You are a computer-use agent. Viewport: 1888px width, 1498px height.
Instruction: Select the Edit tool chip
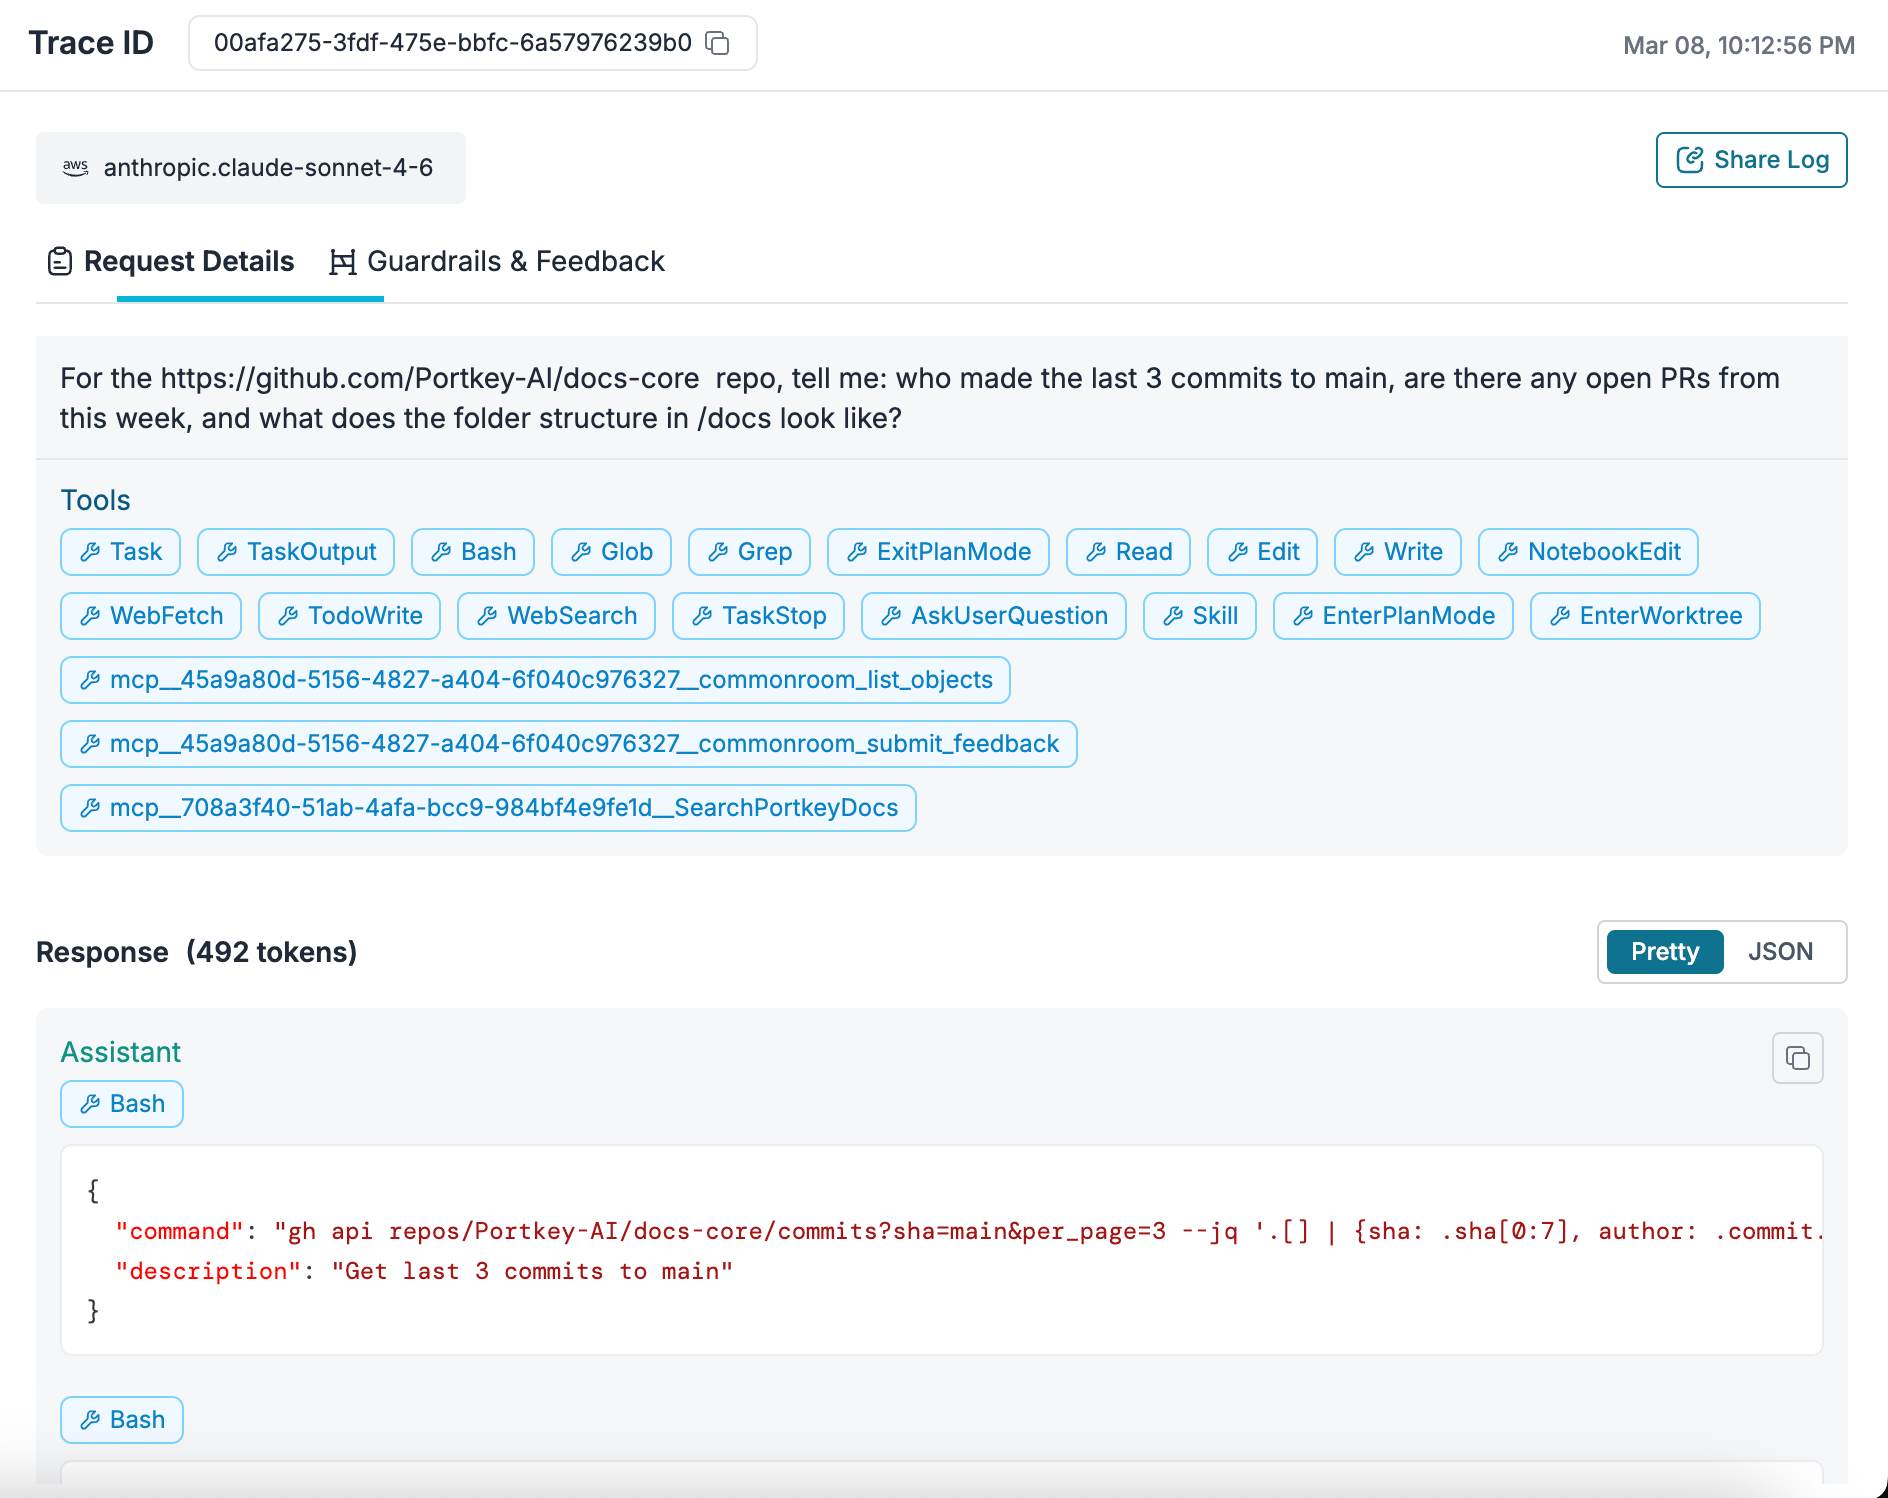(x=1262, y=552)
